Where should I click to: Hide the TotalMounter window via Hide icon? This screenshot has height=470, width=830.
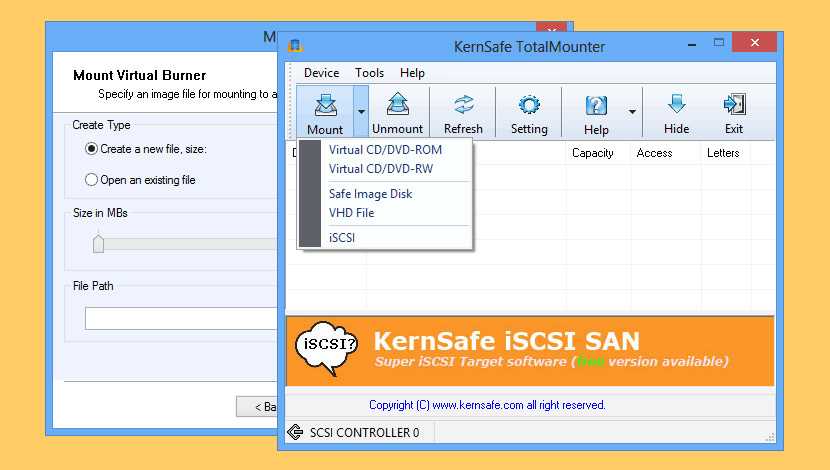676,106
